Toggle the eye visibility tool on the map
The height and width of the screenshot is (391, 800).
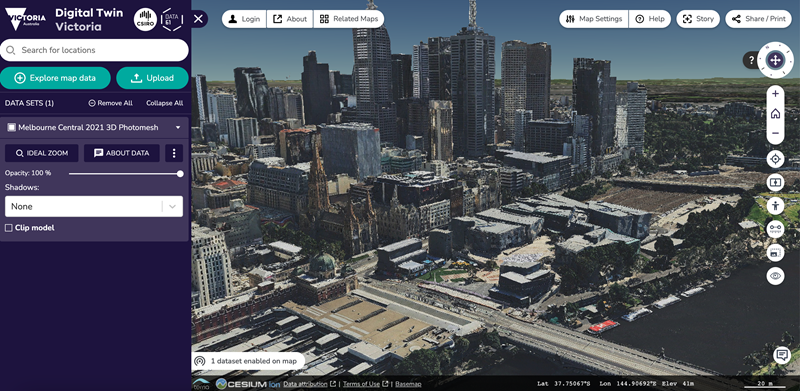coord(775,276)
